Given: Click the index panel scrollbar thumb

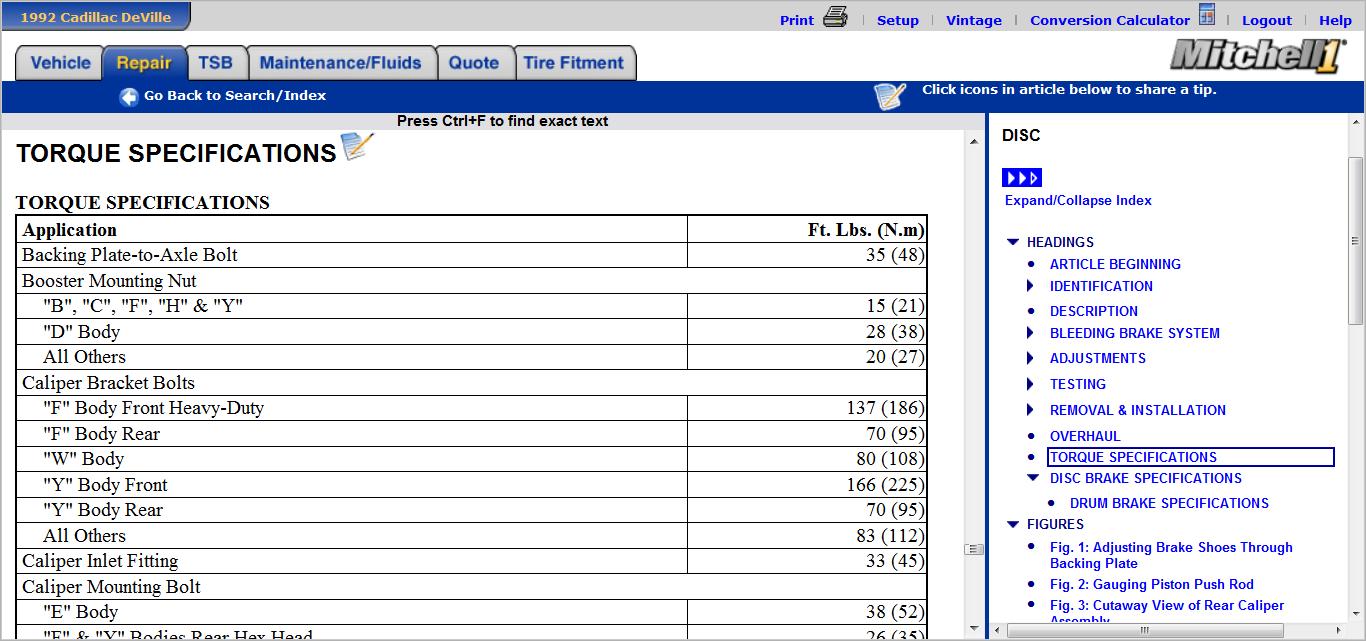Looking at the screenshot, I should tap(1355, 240).
